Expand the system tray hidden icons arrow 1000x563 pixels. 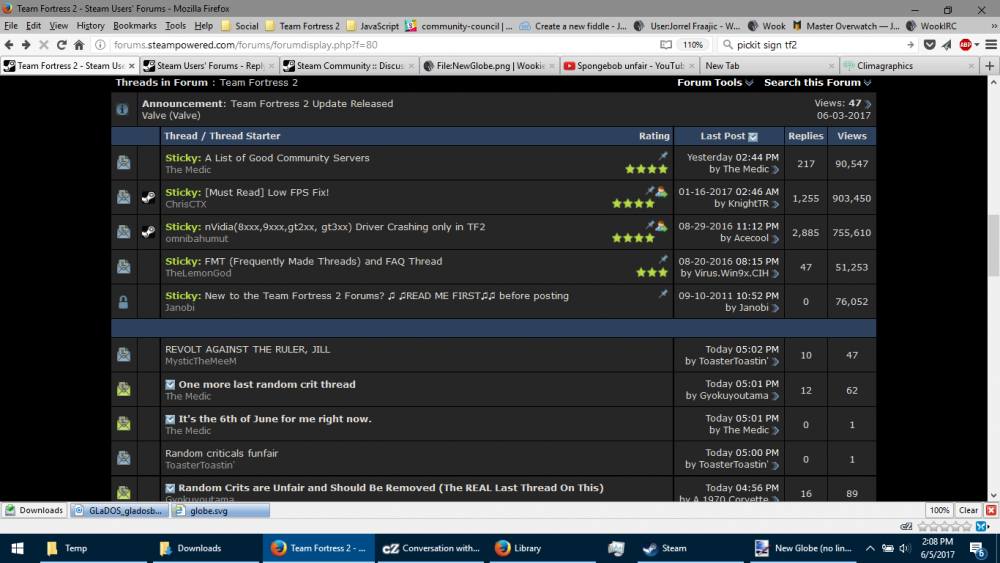[870, 548]
